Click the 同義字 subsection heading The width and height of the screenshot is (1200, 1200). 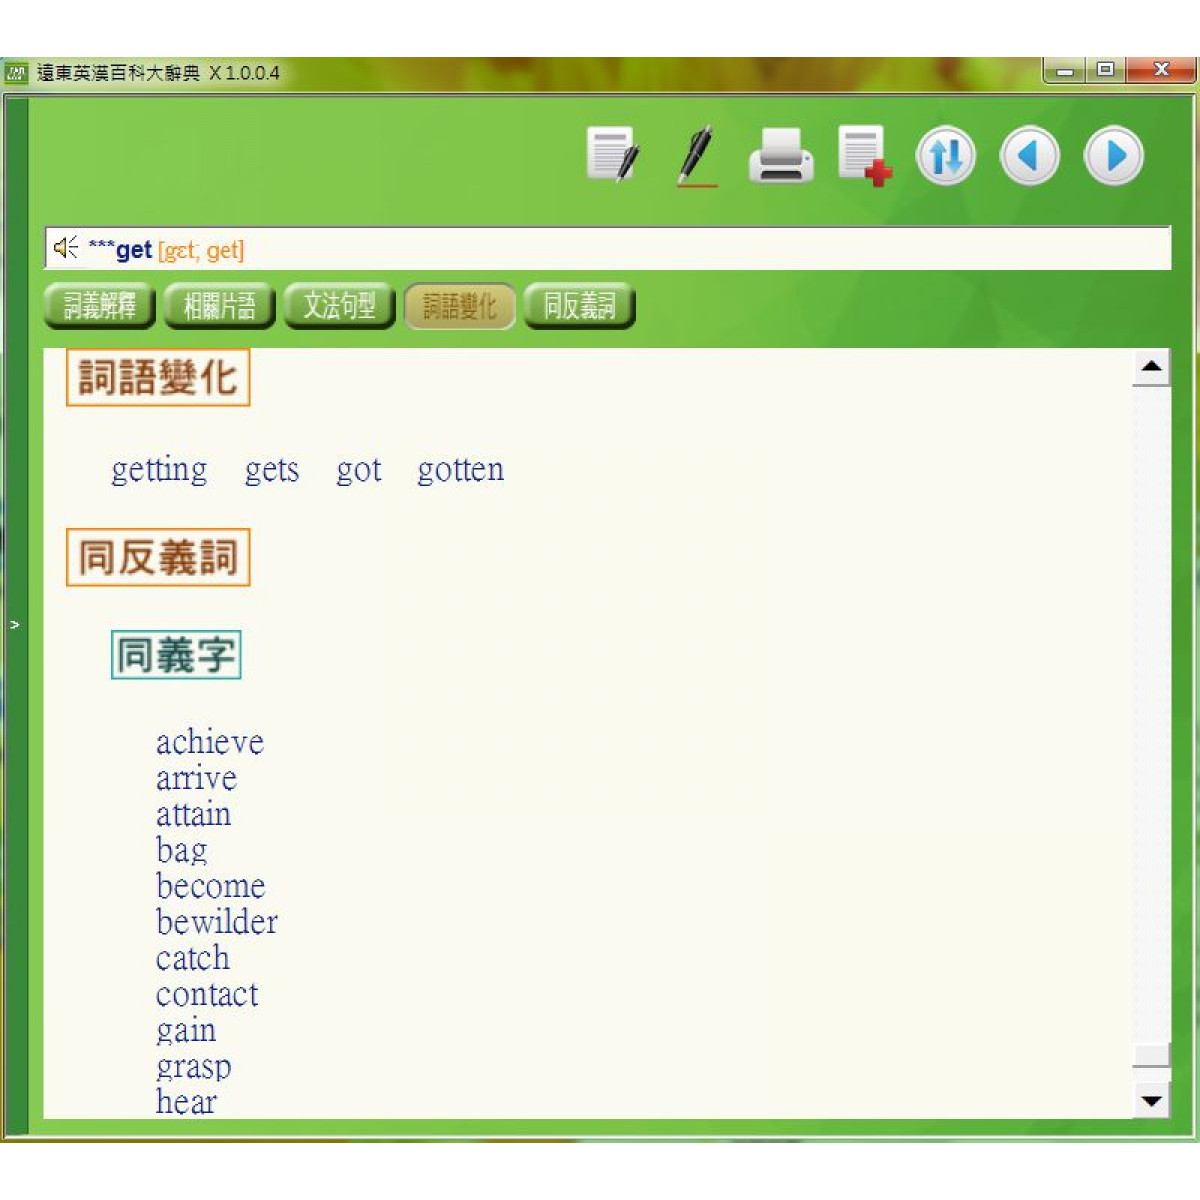(x=176, y=655)
